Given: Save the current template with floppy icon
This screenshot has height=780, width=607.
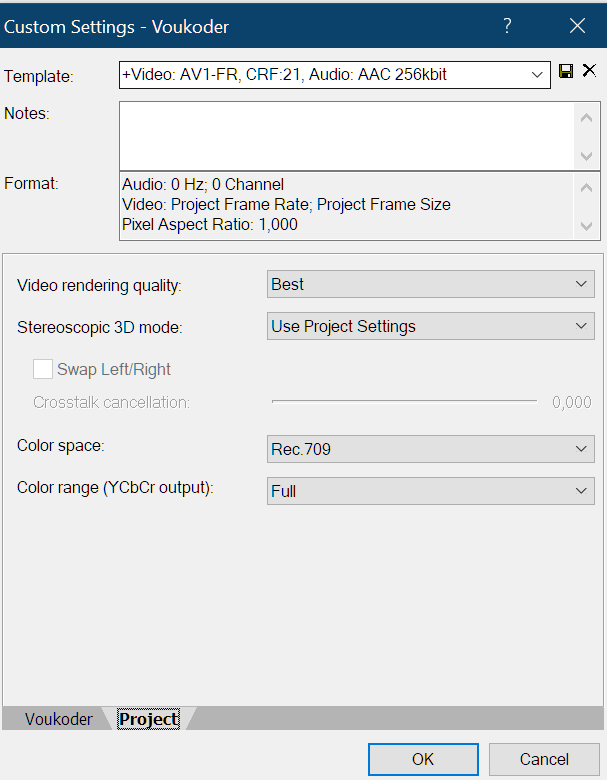Looking at the screenshot, I should click(566, 71).
